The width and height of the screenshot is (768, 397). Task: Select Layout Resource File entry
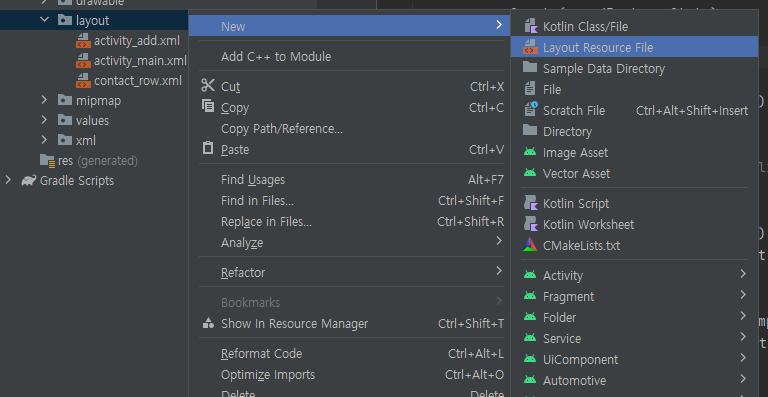(x=634, y=47)
